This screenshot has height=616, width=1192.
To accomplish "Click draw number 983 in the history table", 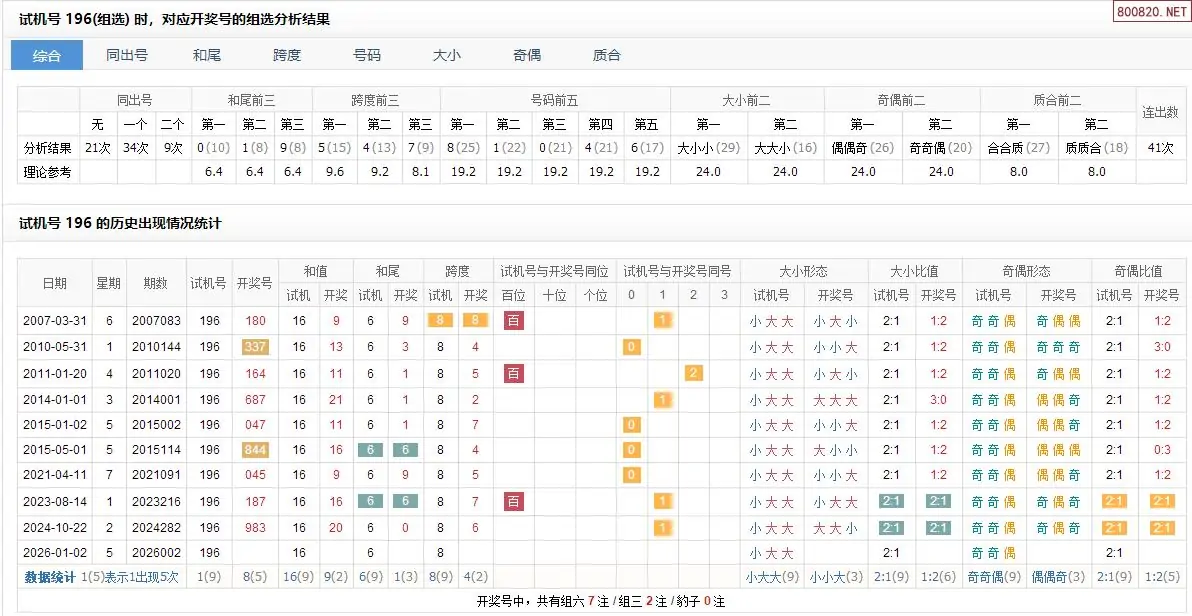I will [x=255, y=528].
